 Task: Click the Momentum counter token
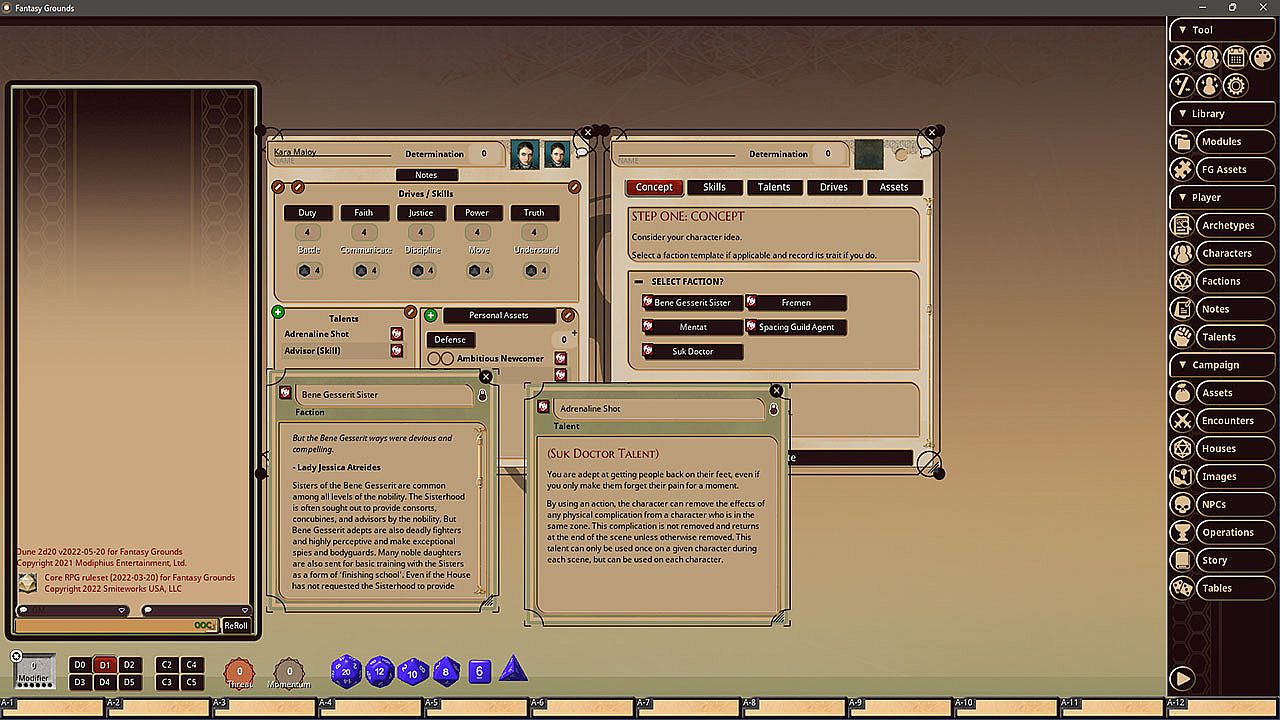pyautogui.click(x=289, y=672)
